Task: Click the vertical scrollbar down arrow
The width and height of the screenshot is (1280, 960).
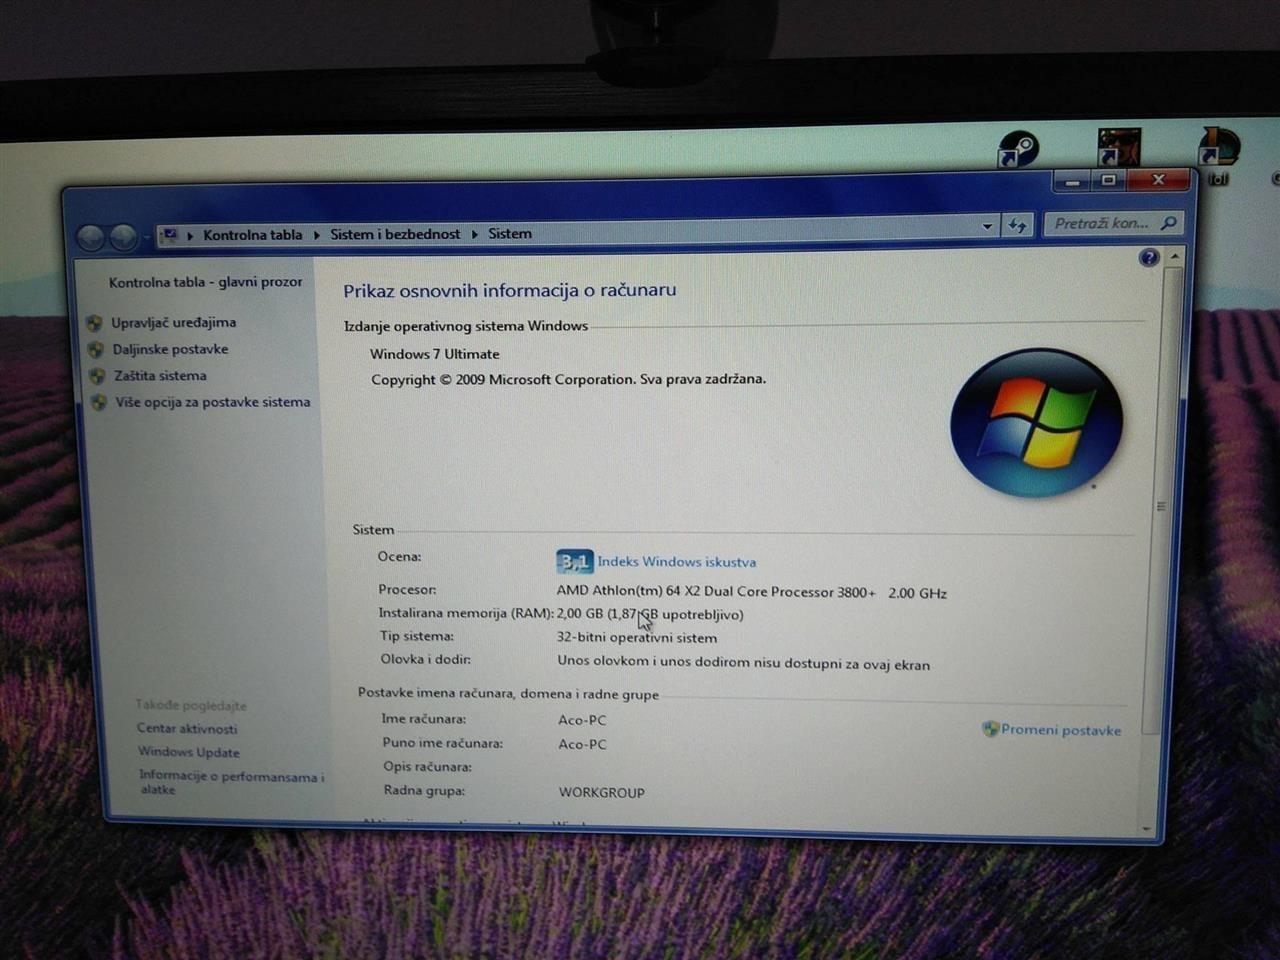Action: point(1146,829)
